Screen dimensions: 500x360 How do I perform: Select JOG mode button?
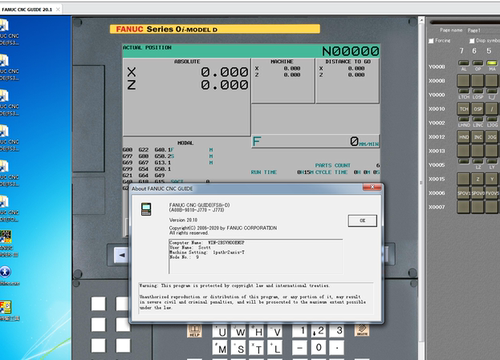point(492,137)
